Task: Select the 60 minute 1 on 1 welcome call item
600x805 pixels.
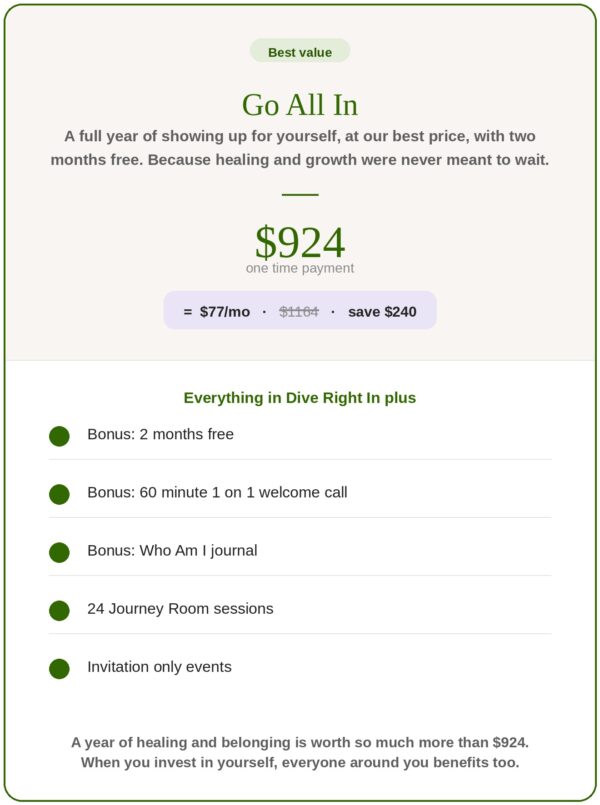Action: (300, 492)
